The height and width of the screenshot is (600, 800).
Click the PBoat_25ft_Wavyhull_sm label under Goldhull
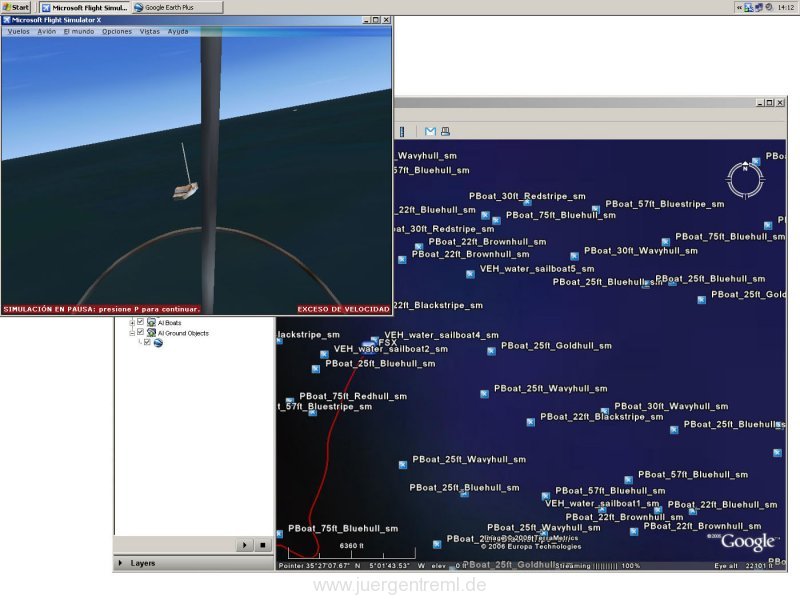click(x=551, y=389)
